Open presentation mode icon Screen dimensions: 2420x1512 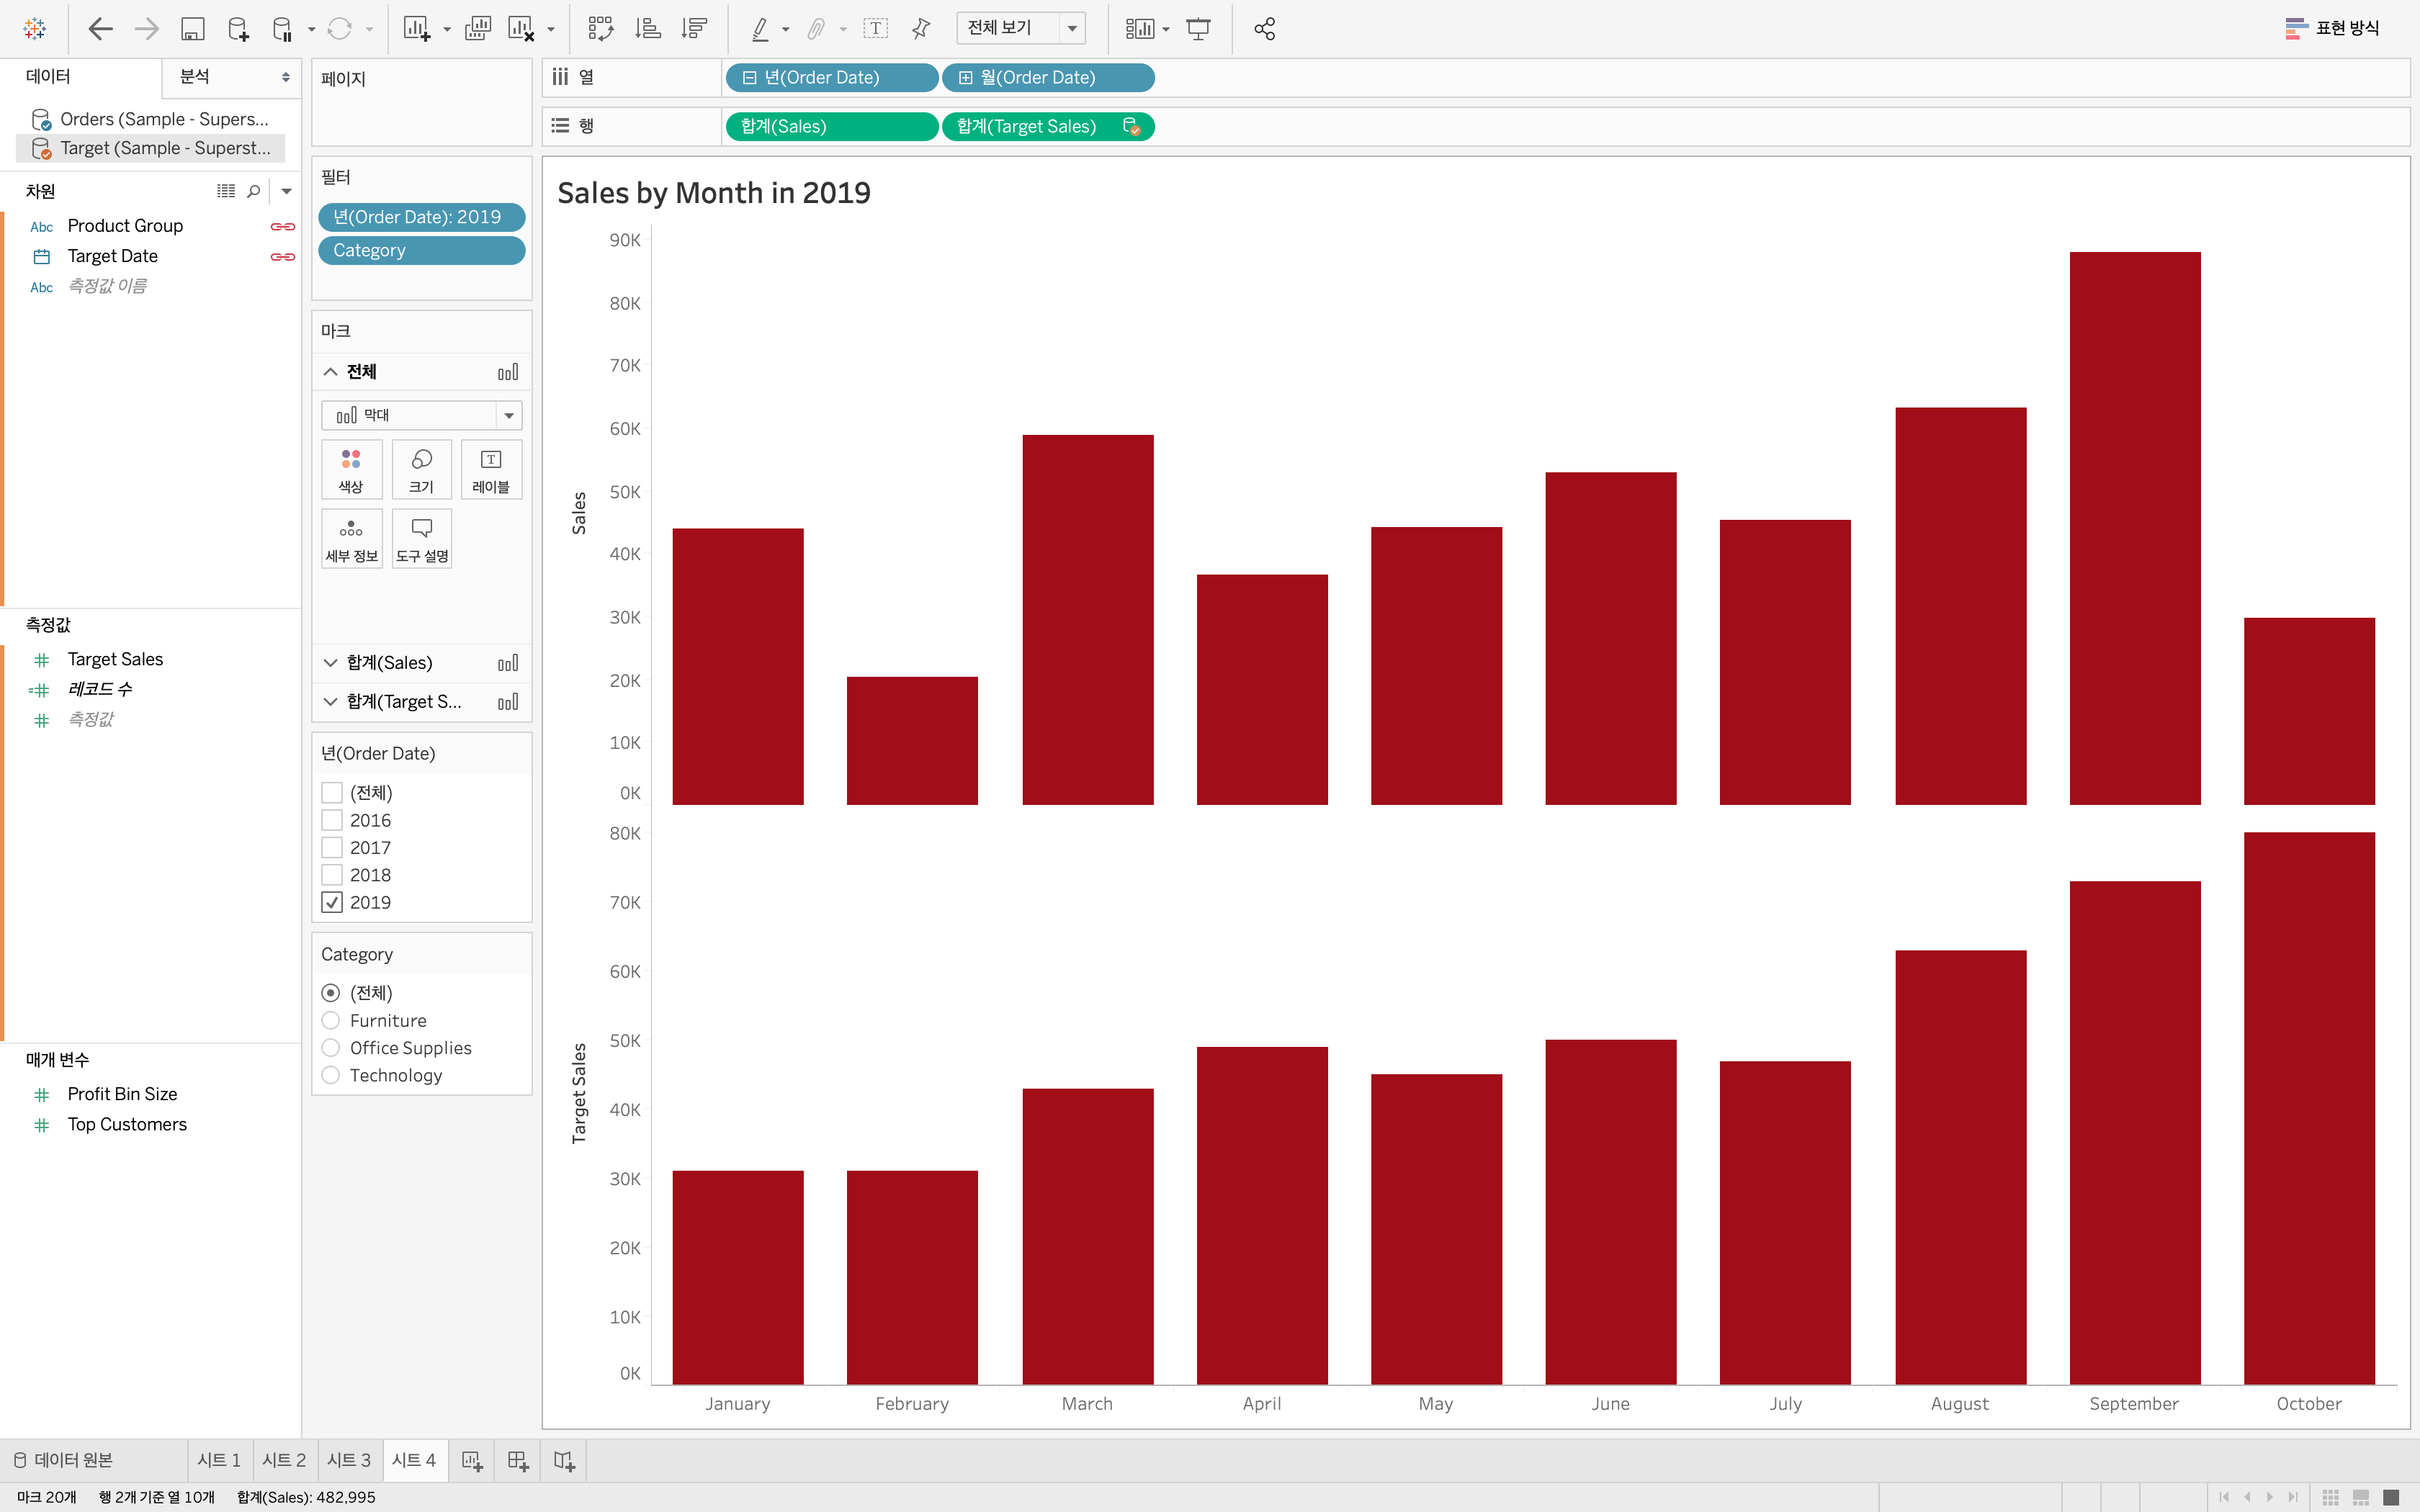1198,29
